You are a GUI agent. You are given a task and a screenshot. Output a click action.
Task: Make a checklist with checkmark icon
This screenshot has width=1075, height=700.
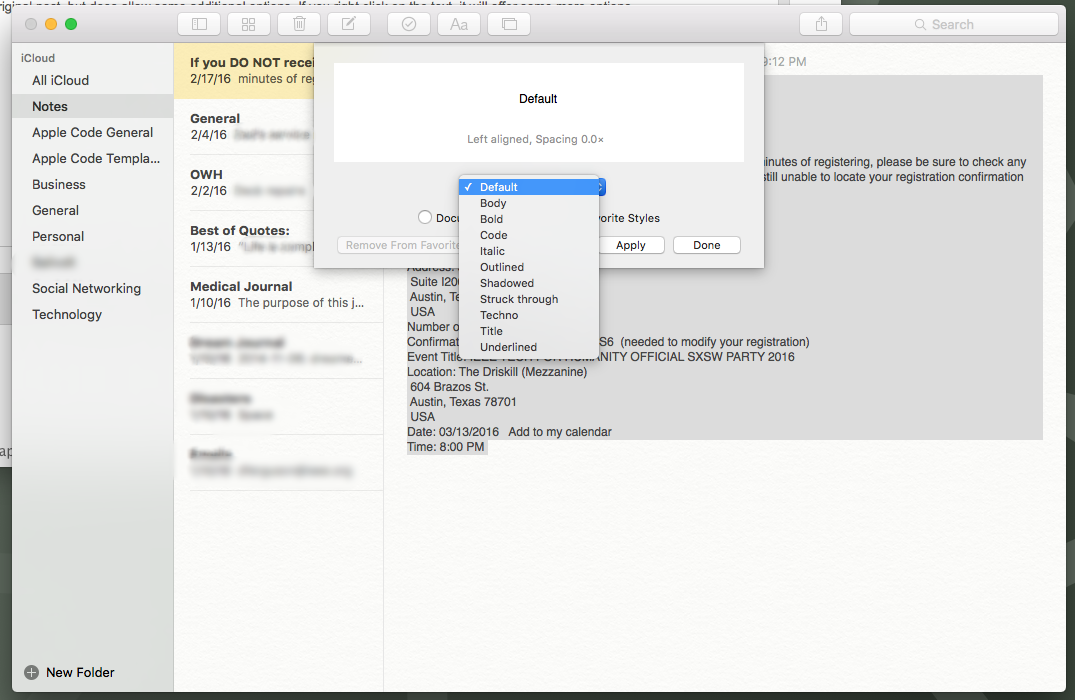(409, 24)
